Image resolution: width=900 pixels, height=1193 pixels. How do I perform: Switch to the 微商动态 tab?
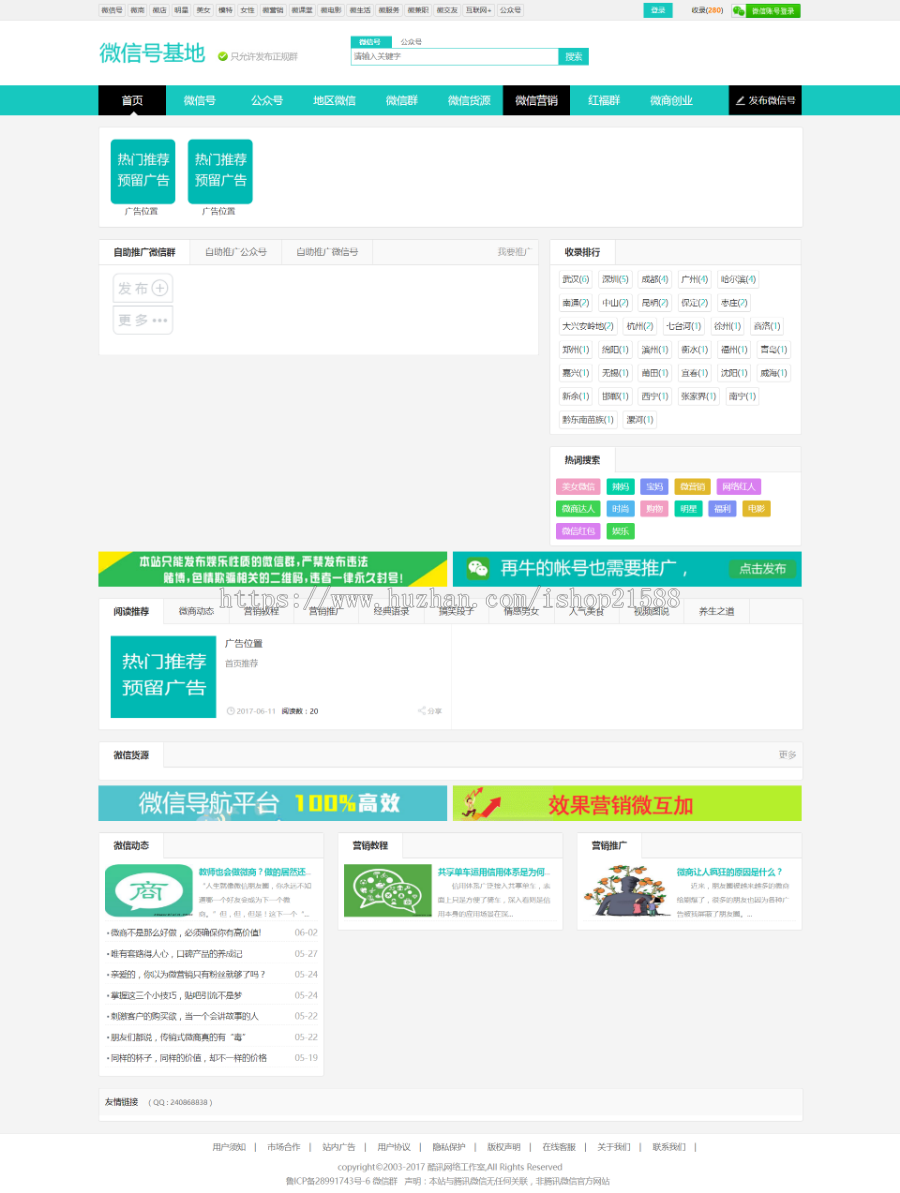[196, 612]
